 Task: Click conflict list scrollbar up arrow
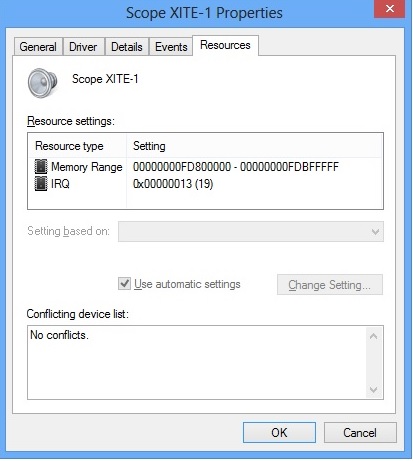(374, 336)
